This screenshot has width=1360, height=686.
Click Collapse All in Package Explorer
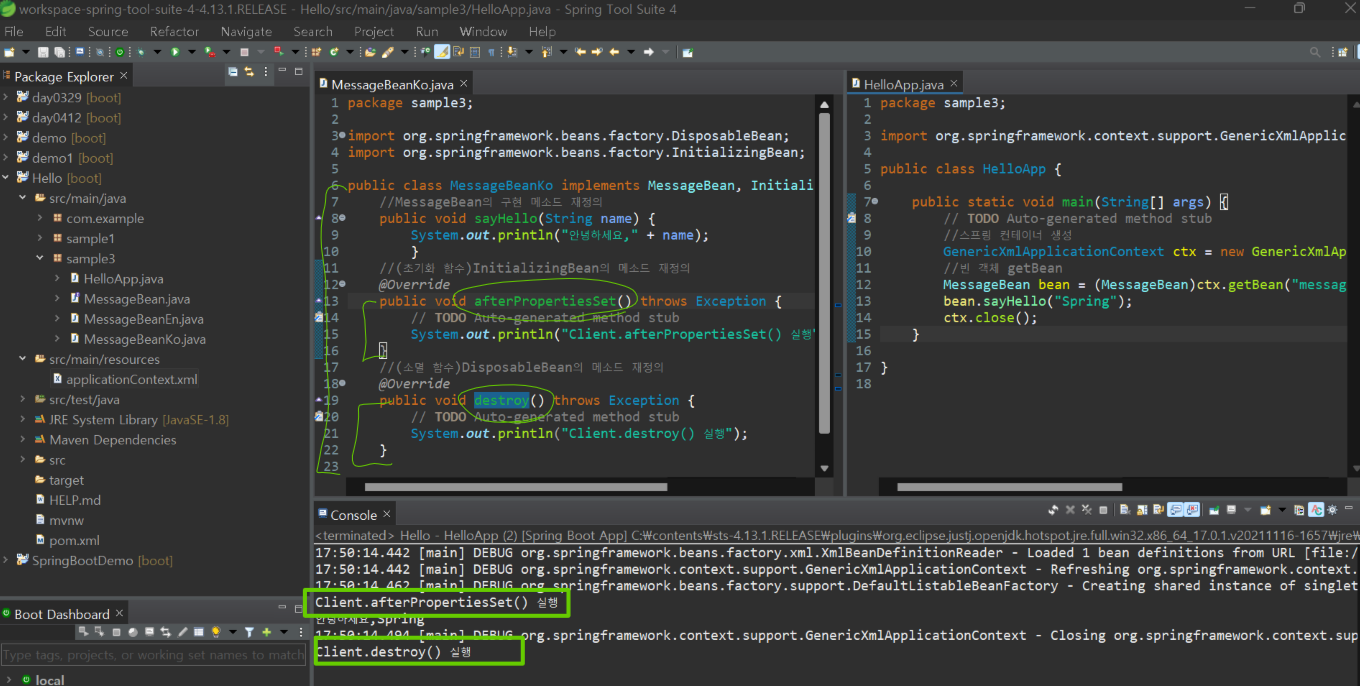[x=233, y=72]
